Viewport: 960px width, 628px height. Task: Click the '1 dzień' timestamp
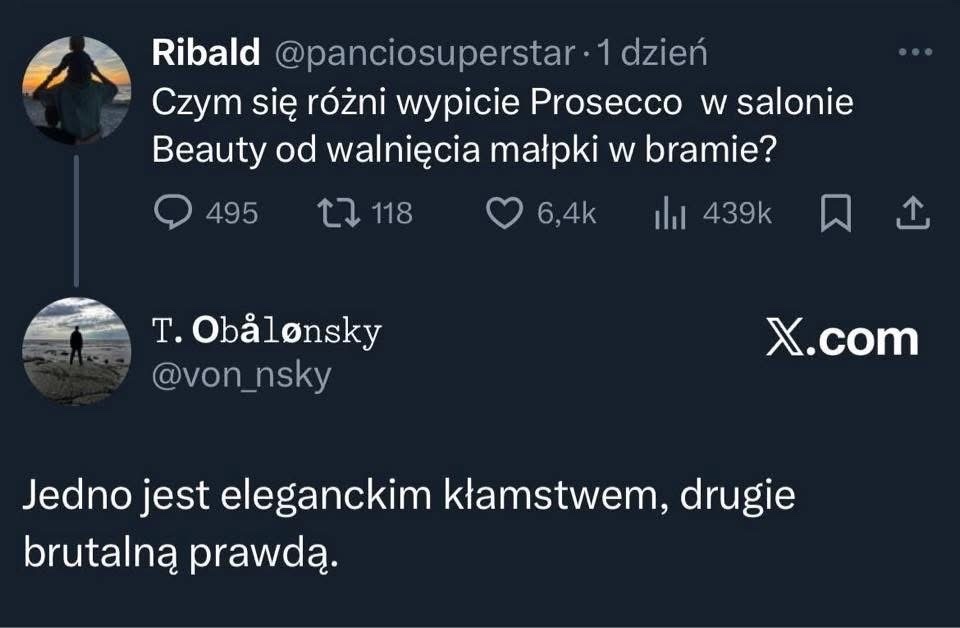pos(652,54)
